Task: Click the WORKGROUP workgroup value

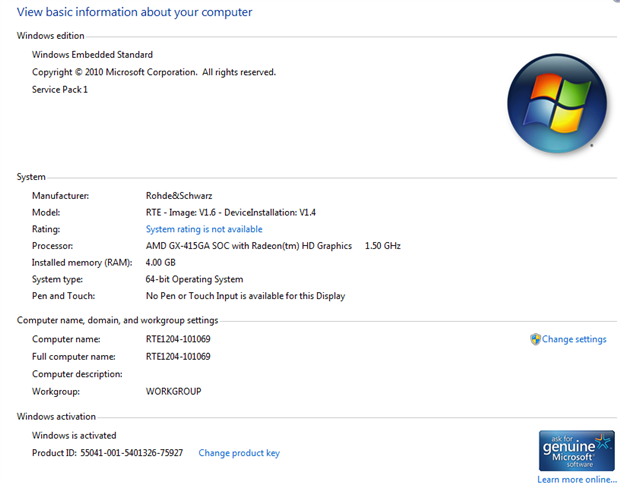Action: (174, 391)
